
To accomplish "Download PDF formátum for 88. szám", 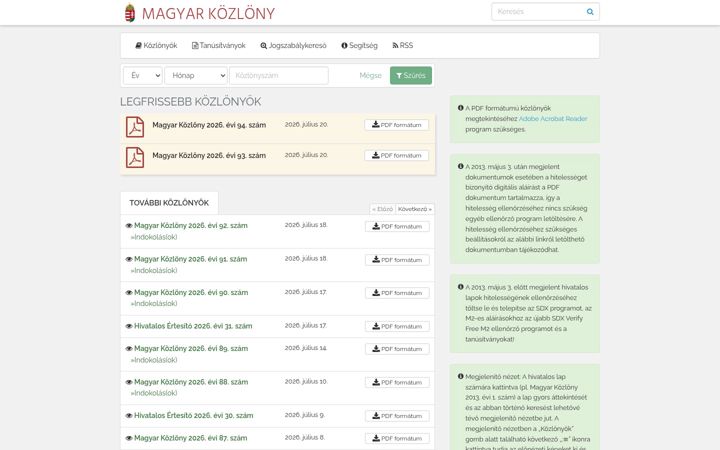I will (x=397, y=382).
